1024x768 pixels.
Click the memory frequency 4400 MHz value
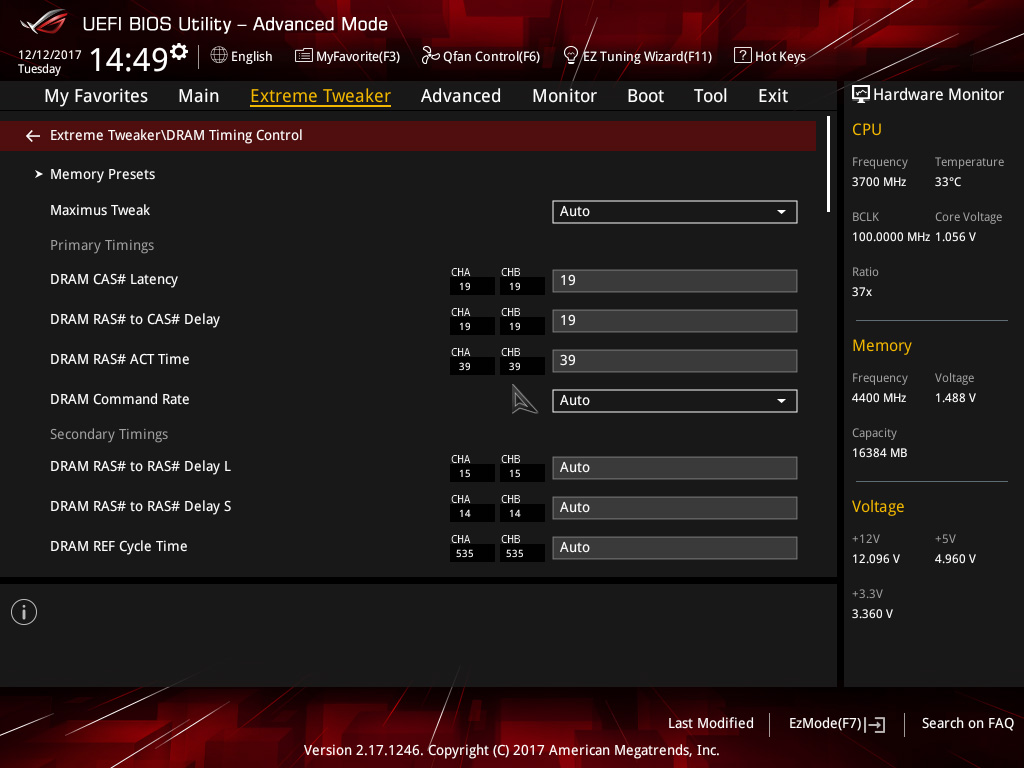[x=878, y=398]
